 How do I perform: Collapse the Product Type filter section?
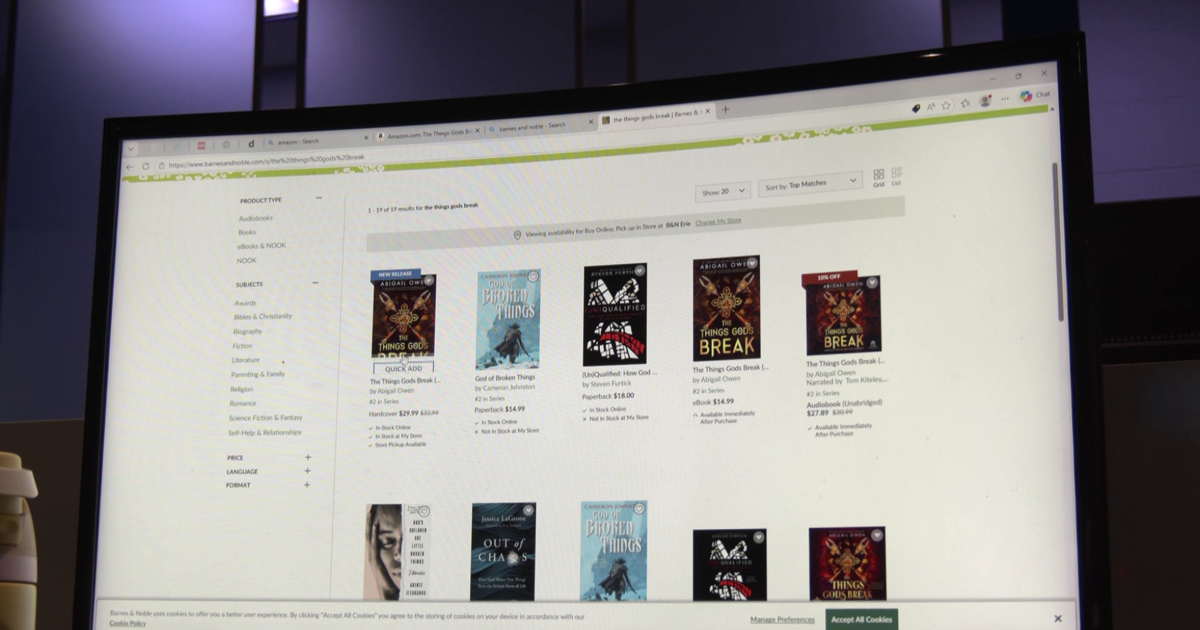click(x=318, y=198)
